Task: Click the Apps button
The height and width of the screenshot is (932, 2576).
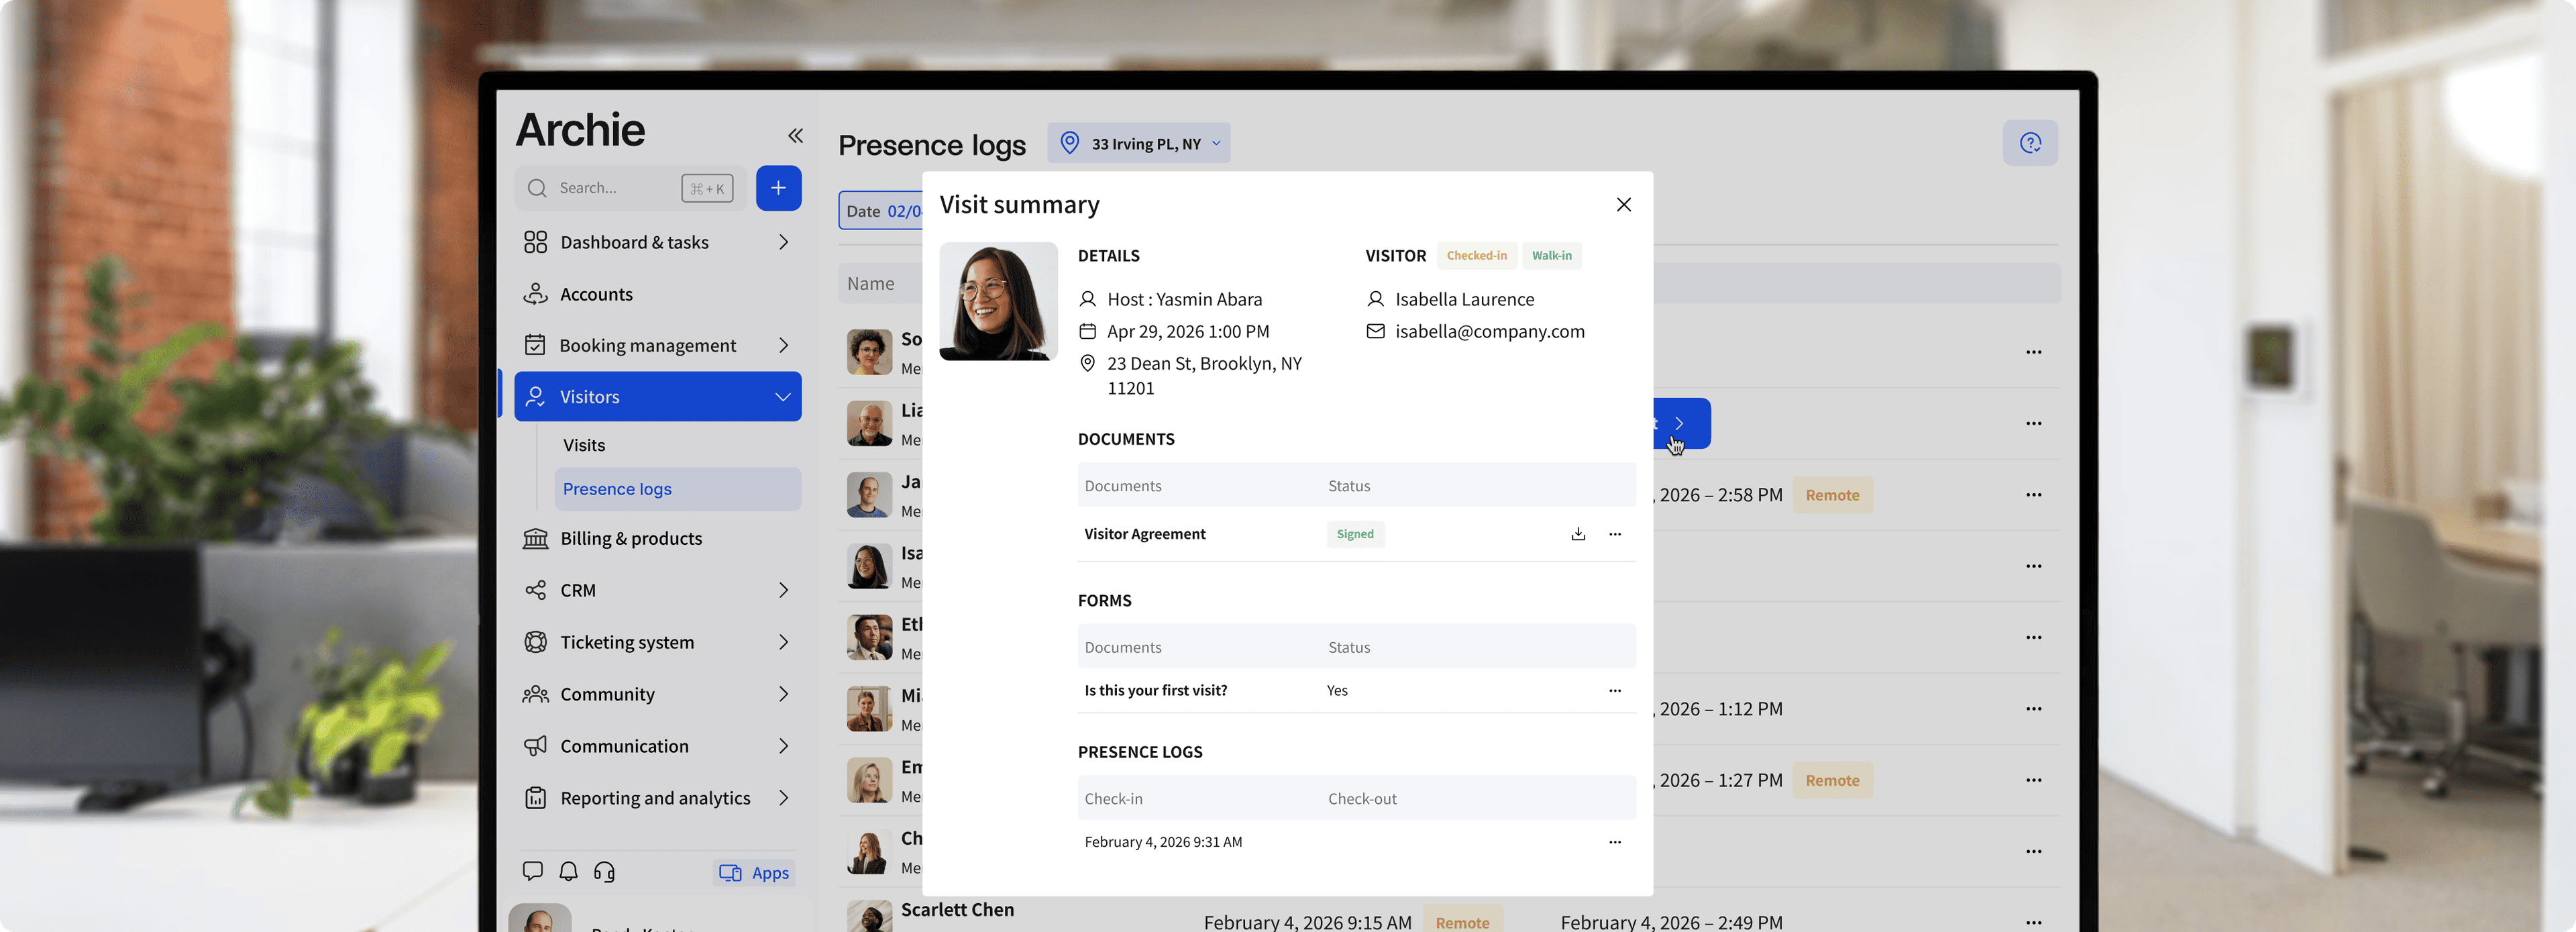Action: tap(755, 873)
